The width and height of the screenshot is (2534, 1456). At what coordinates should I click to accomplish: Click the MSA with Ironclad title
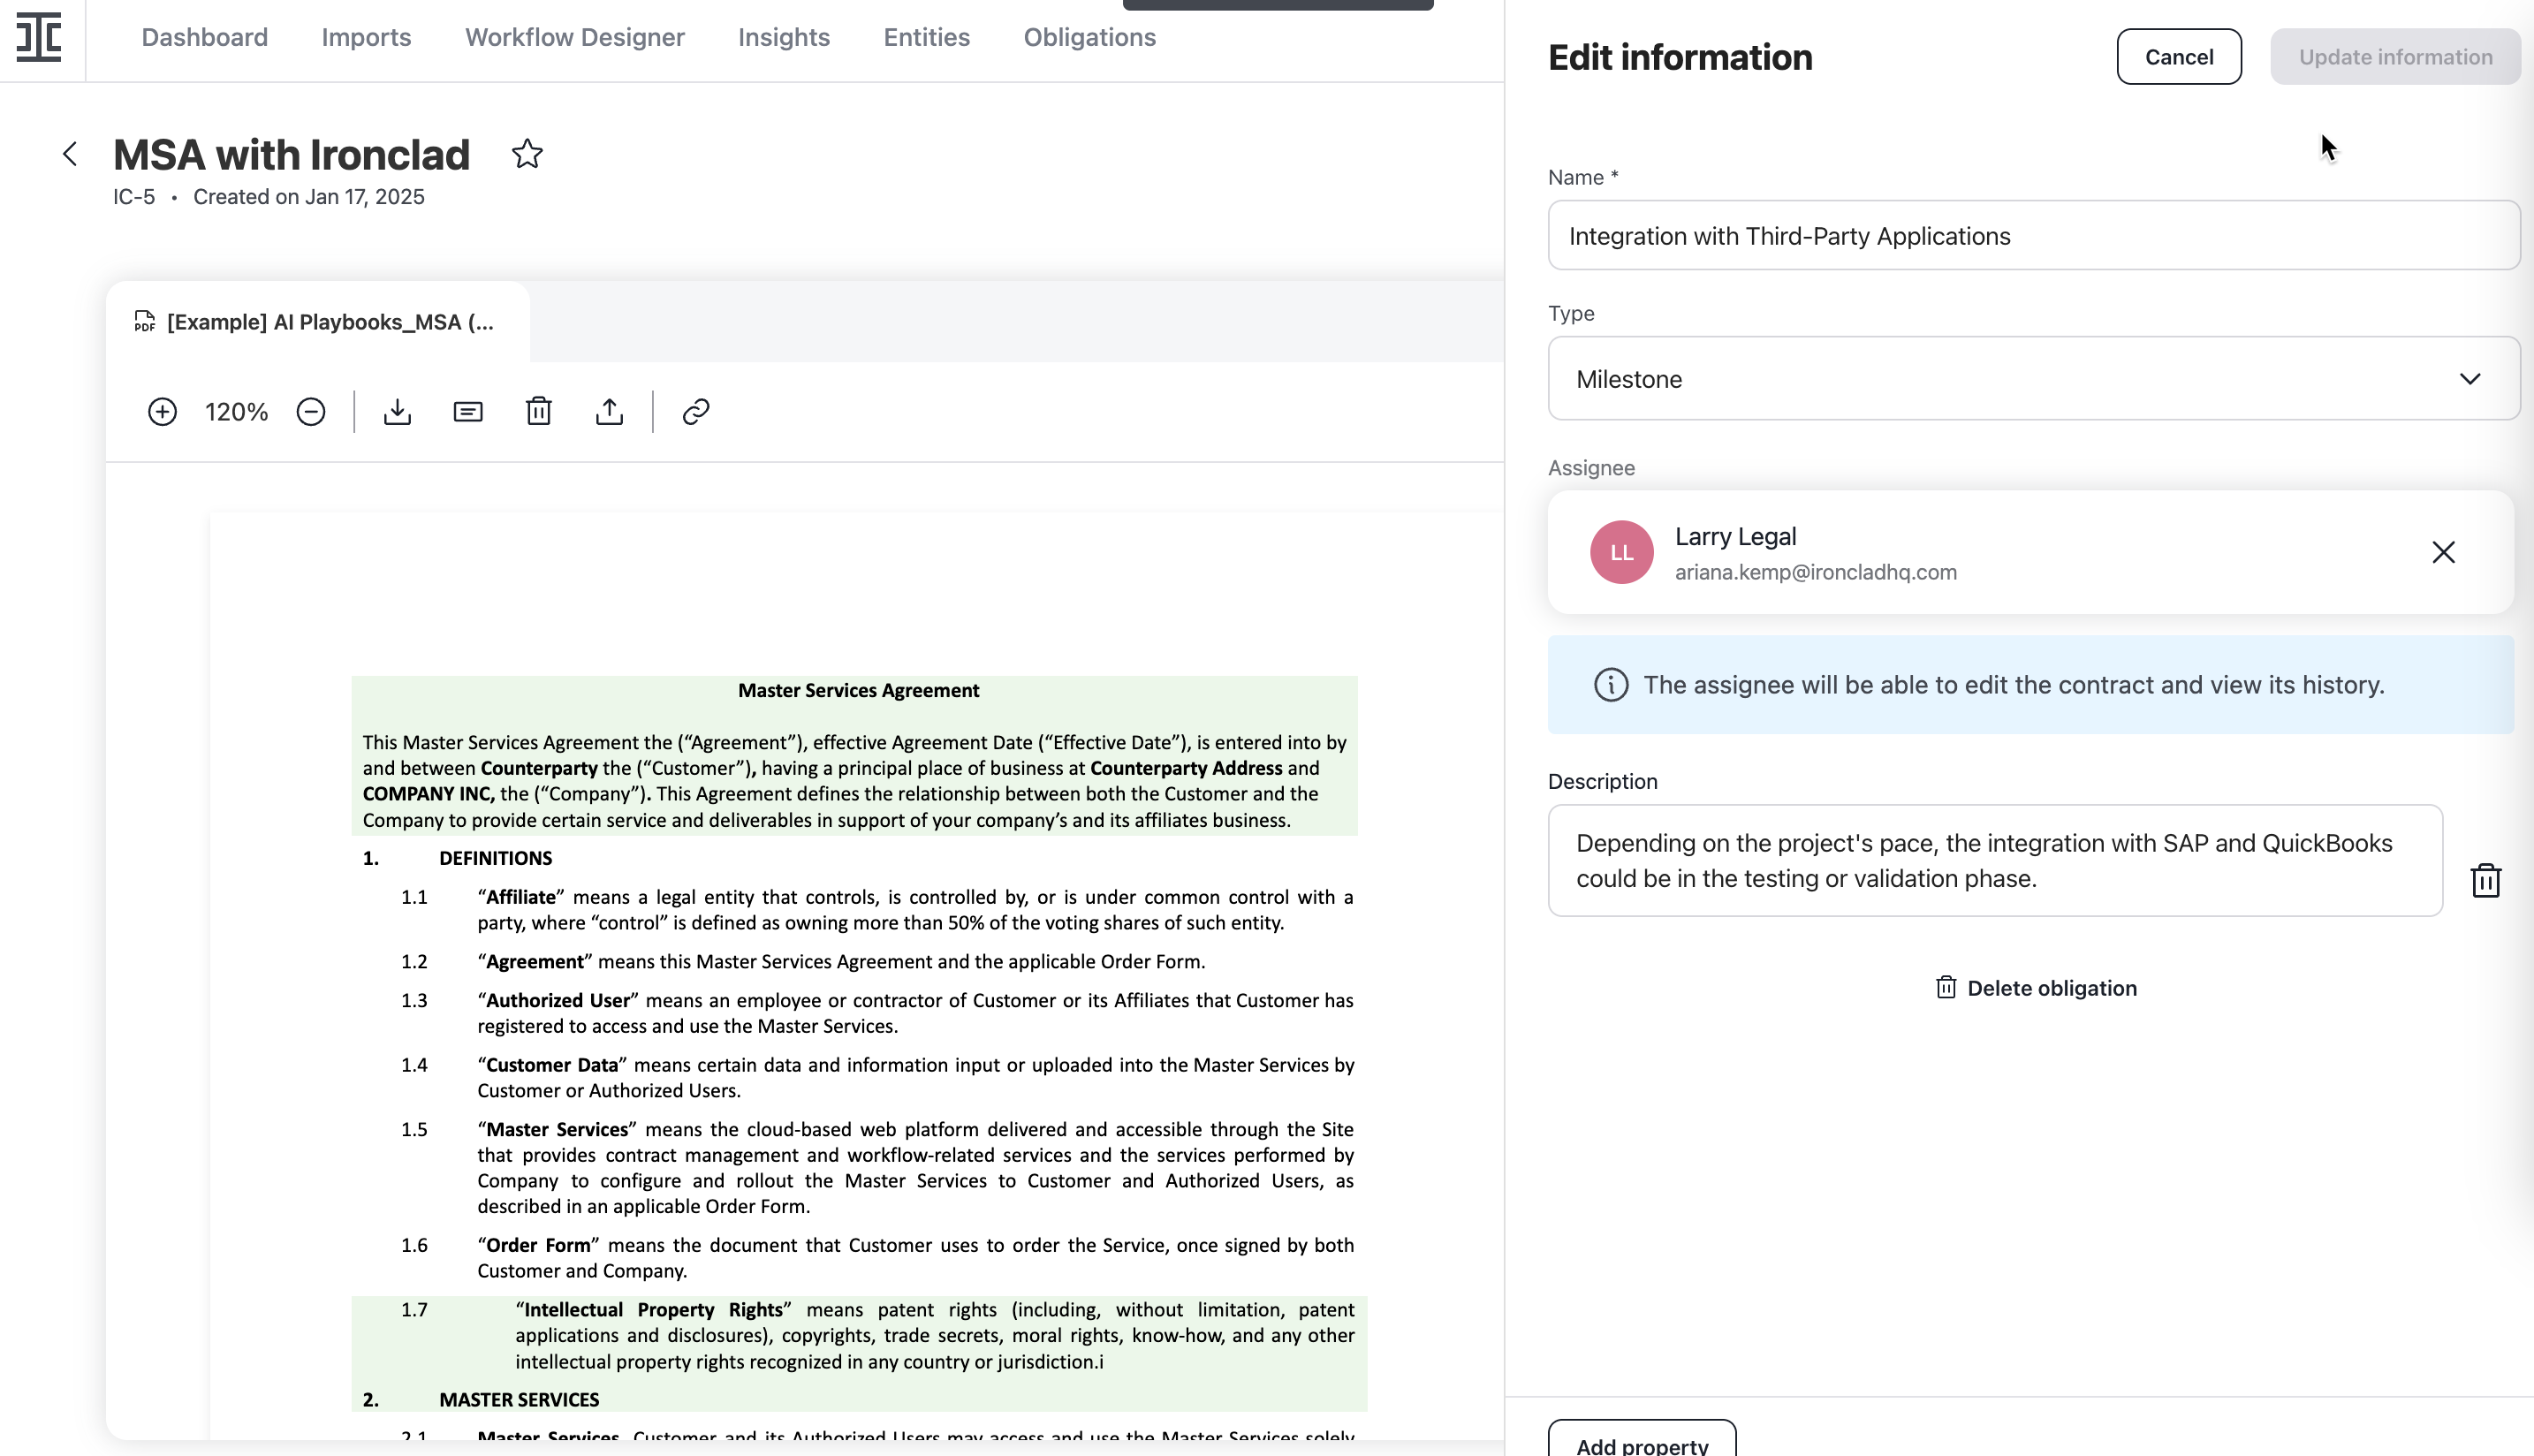click(x=291, y=155)
